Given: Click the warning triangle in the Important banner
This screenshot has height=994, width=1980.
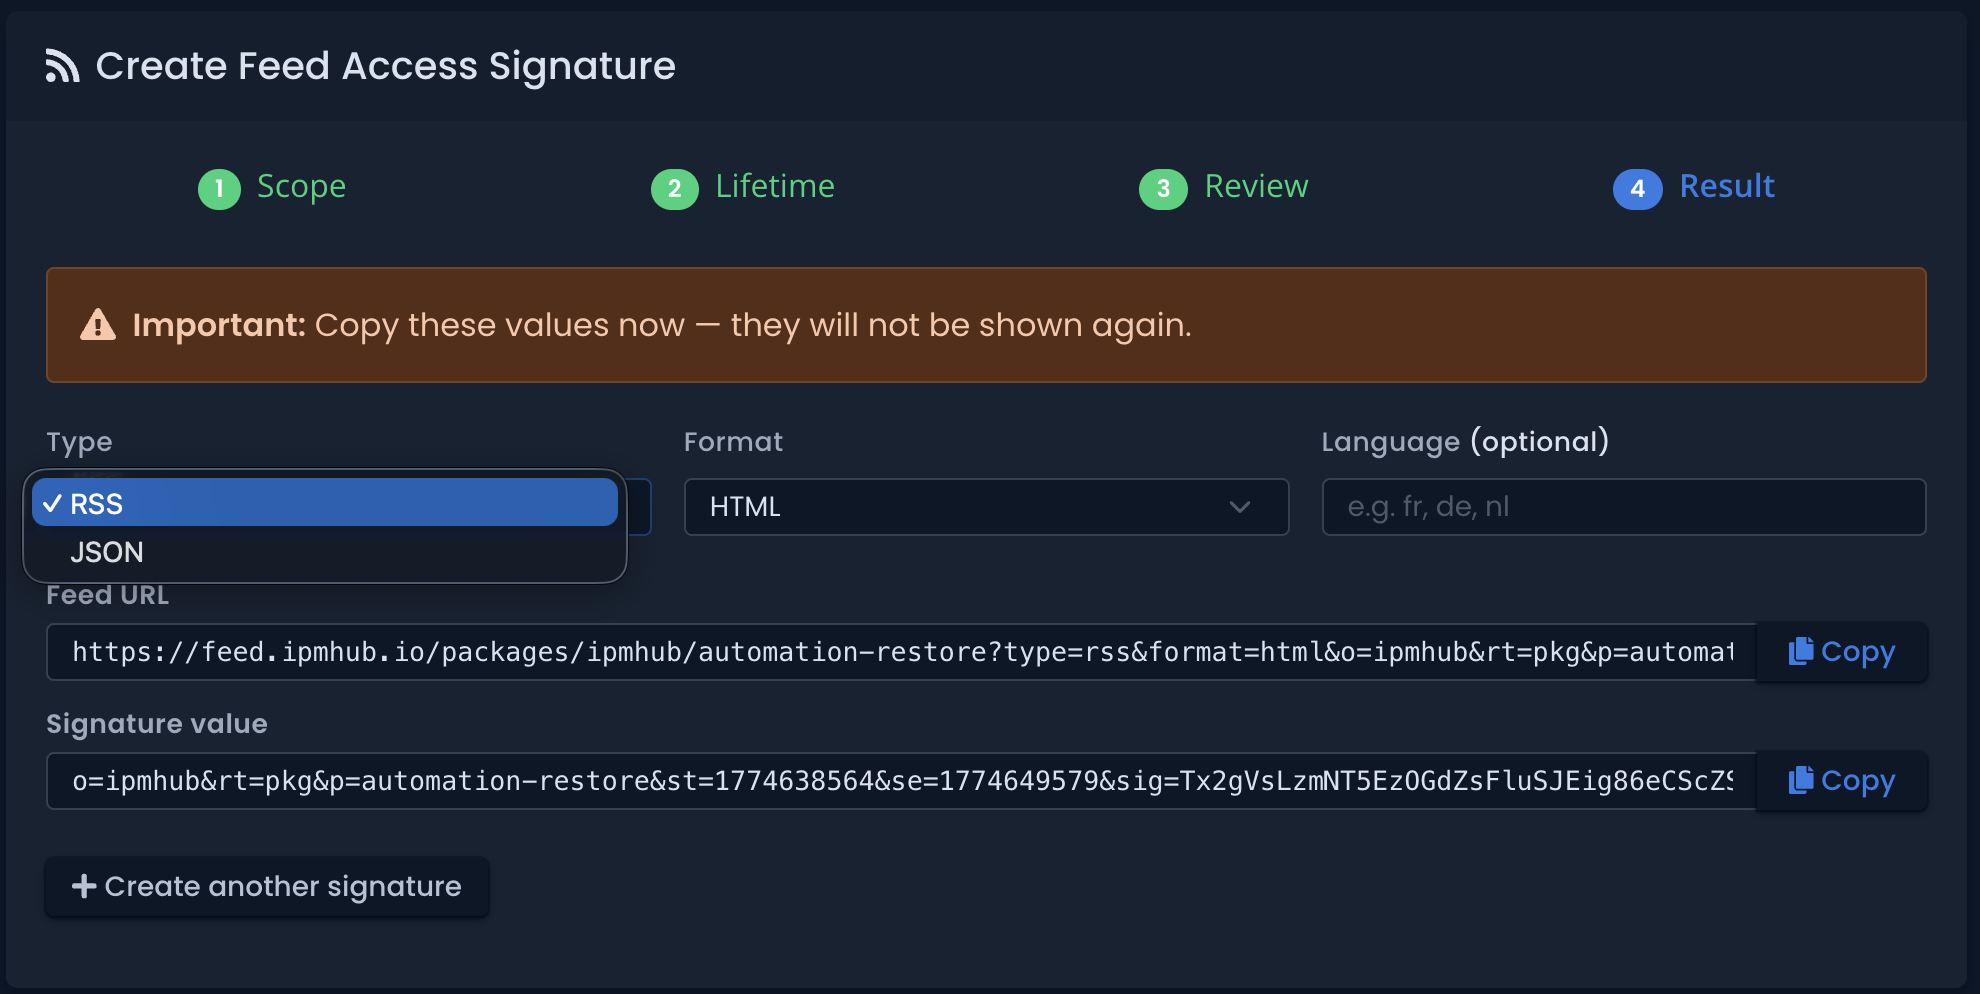Looking at the screenshot, I should pos(99,324).
